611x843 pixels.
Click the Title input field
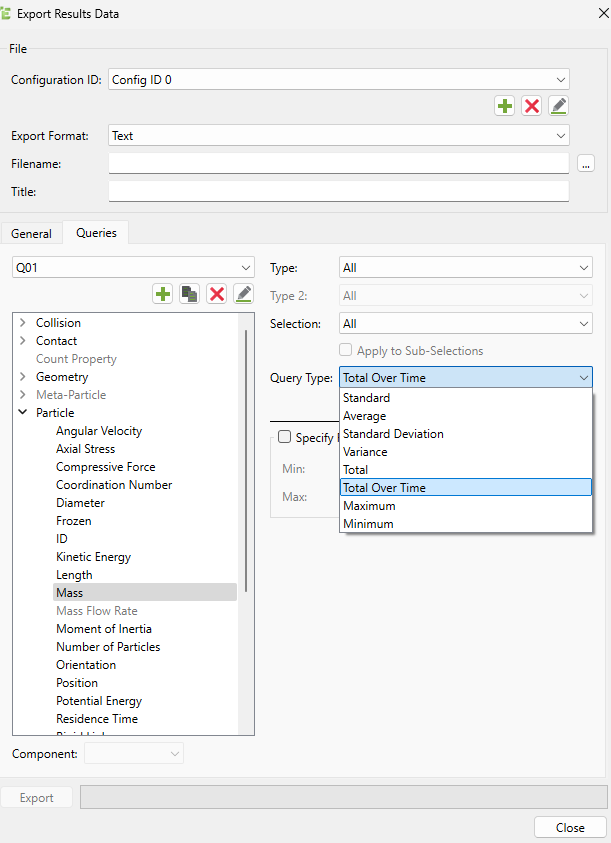[339, 191]
